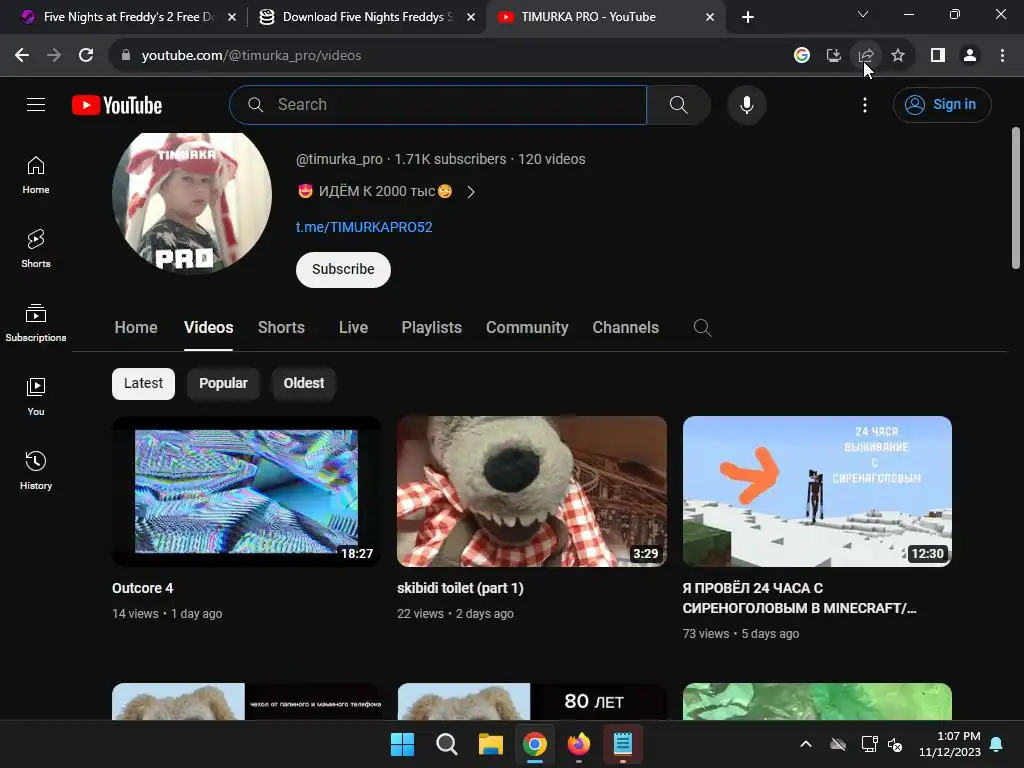Screen dimensions: 1024x768
Task: Open History in the sidebar
Action: coord(36,470)
